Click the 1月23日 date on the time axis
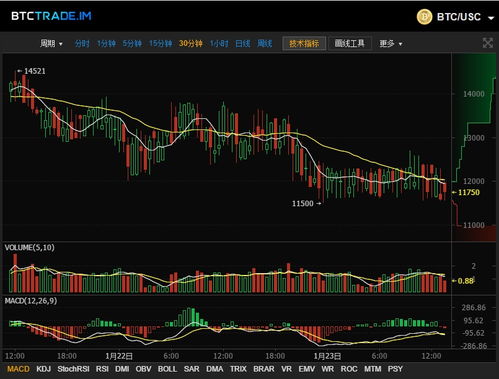 click(x=327, y=356)
